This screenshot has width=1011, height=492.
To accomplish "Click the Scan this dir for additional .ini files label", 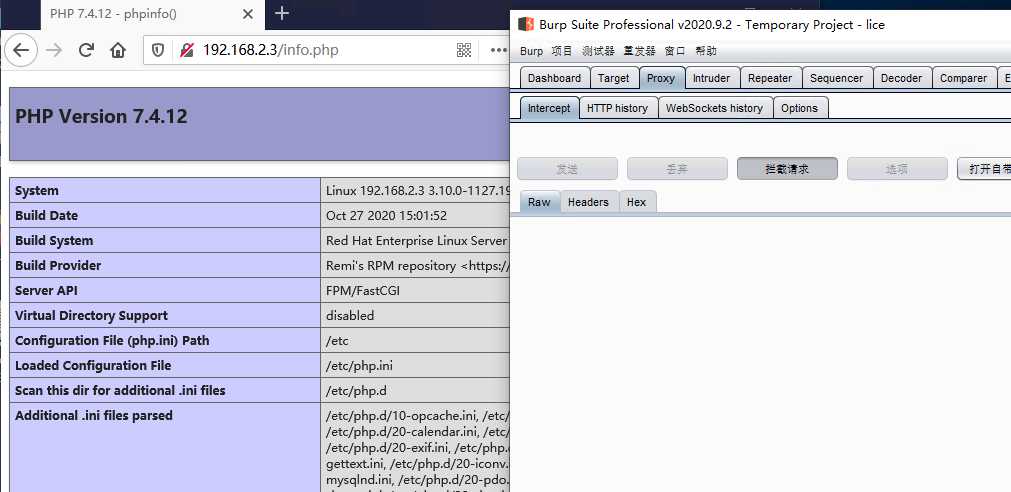I will [120, 391].
